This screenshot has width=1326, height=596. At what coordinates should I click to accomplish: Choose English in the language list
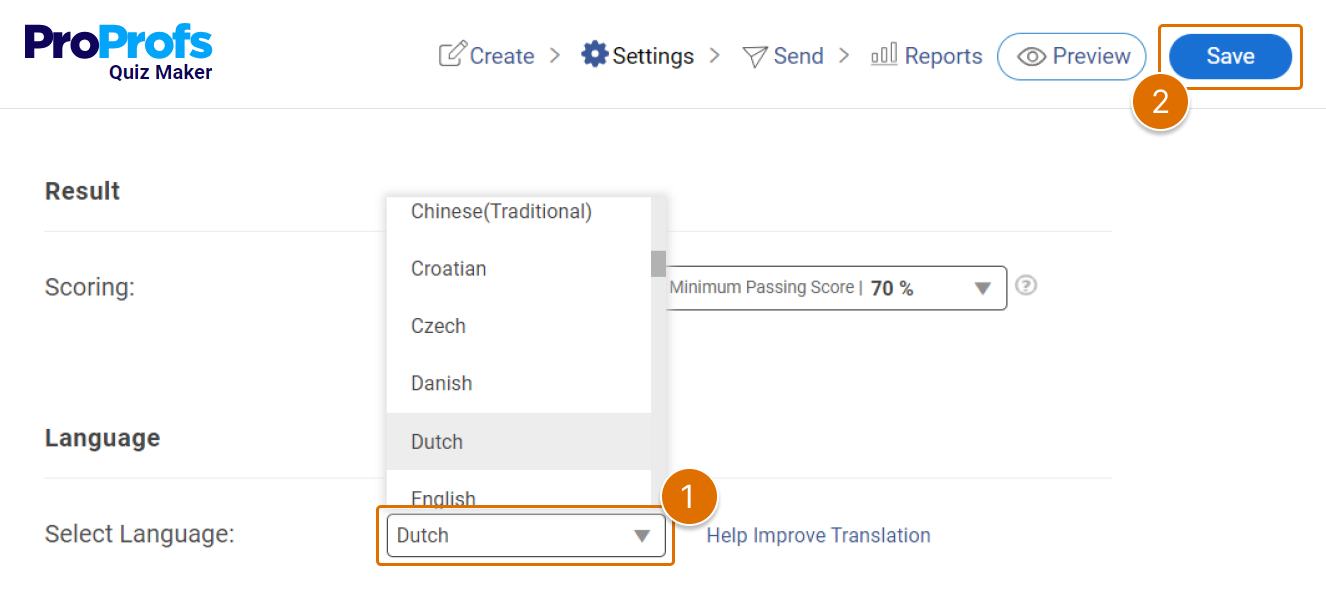[443, 498]
